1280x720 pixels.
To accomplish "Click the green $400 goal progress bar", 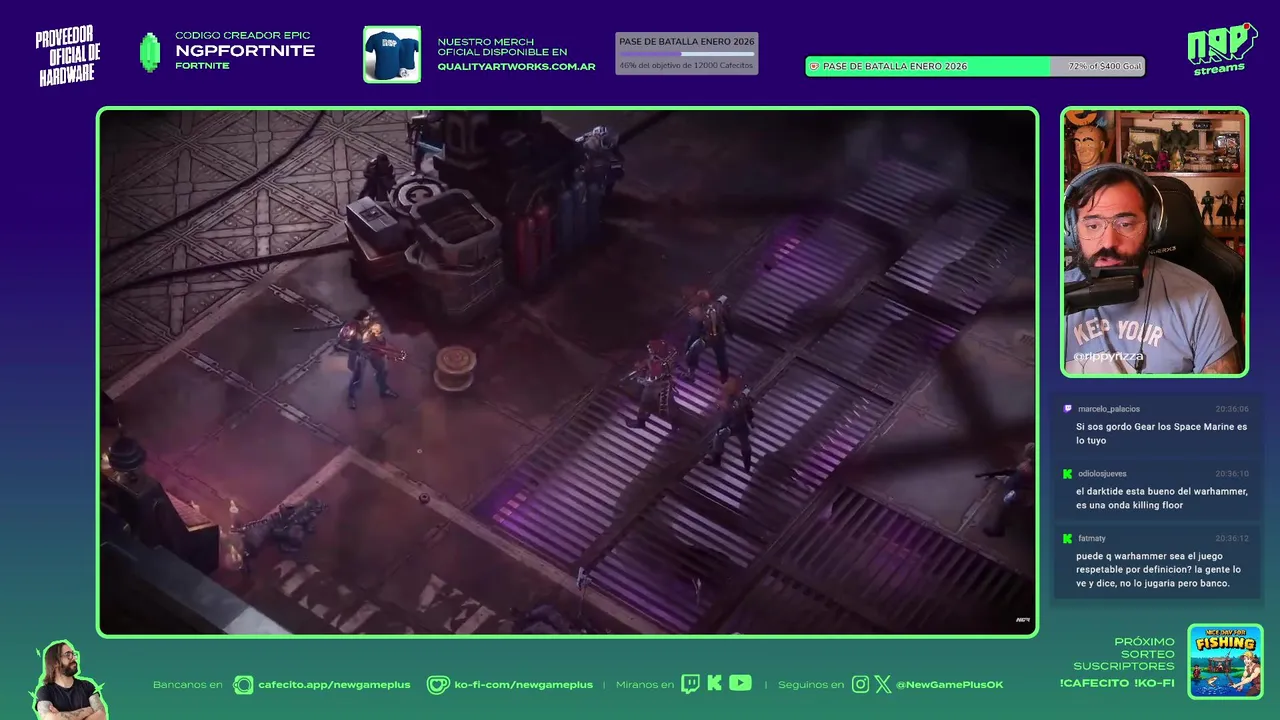I will [975, 67].
